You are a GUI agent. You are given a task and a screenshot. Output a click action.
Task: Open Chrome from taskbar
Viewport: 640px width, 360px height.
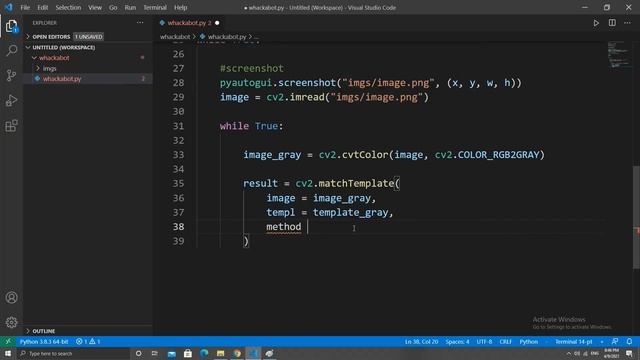[x=237, y=353]
